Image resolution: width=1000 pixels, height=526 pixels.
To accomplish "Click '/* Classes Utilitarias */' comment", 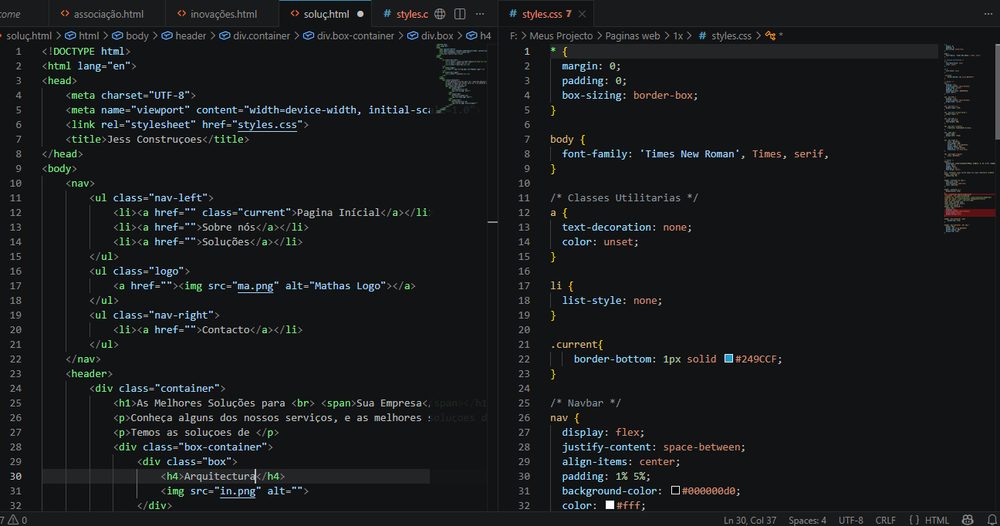I will pyautogui.click(x=624, y=198).
